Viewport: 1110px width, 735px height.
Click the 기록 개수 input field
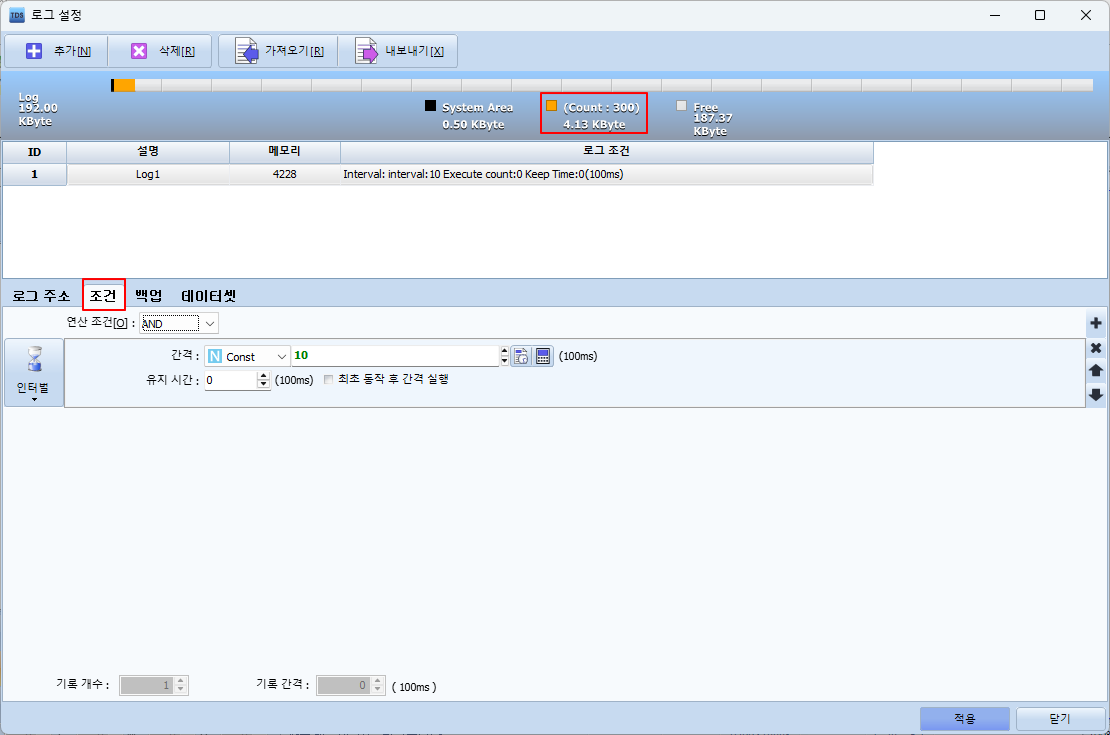(147, 685)
